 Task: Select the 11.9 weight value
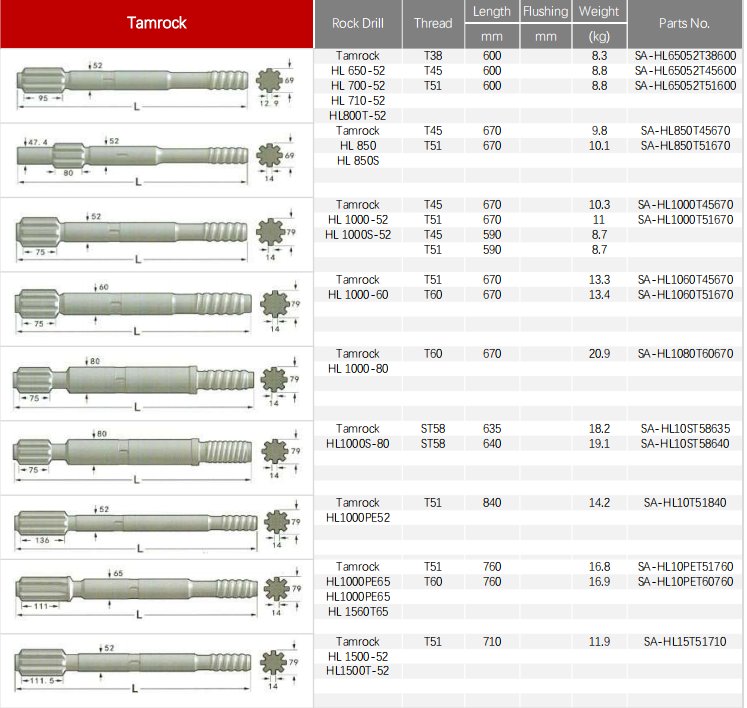(599, 642)
